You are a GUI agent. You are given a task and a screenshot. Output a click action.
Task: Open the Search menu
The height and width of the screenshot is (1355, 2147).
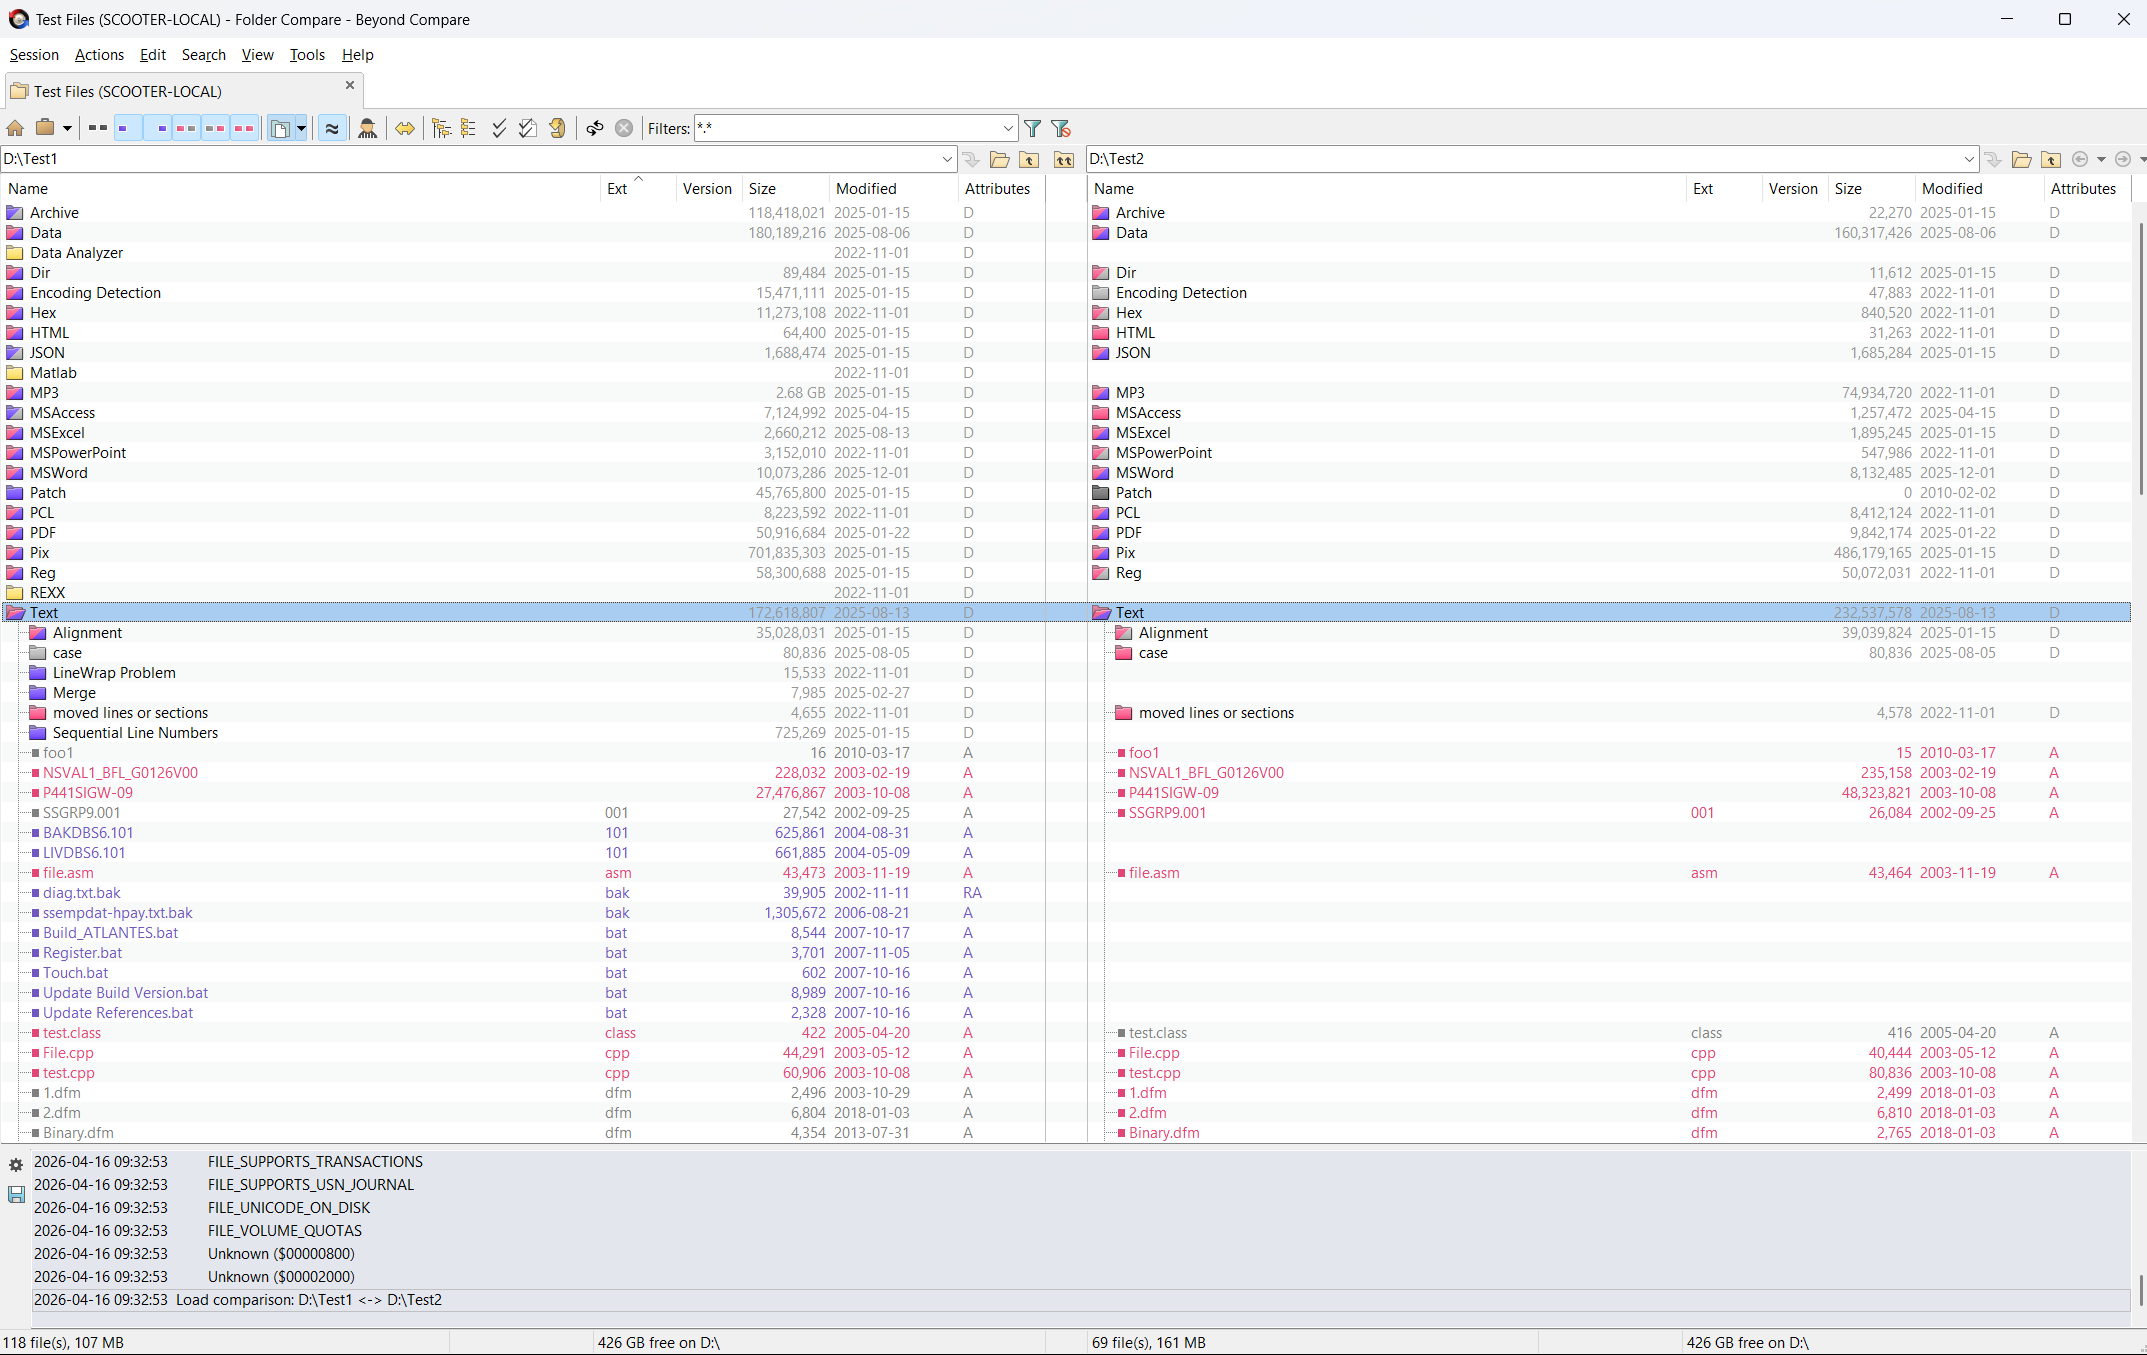coord(204,55)
